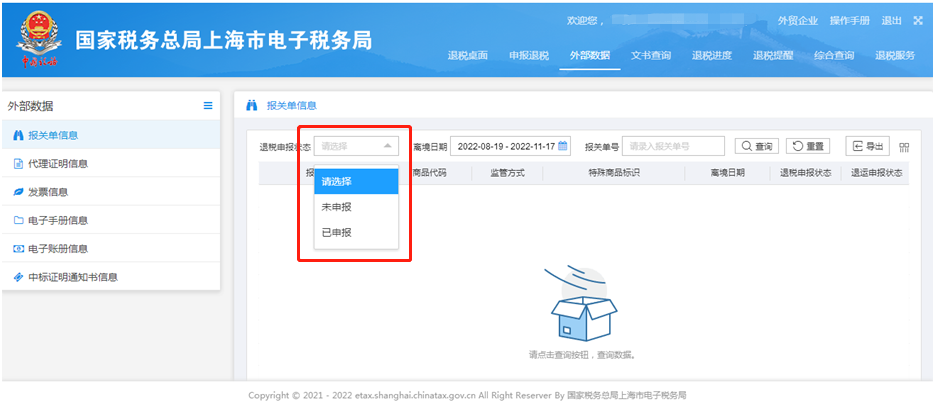The height and width of the screenshot is (411, 935).
Task: Choose 未申报 option in dropdown list
Action: (356, 207)
